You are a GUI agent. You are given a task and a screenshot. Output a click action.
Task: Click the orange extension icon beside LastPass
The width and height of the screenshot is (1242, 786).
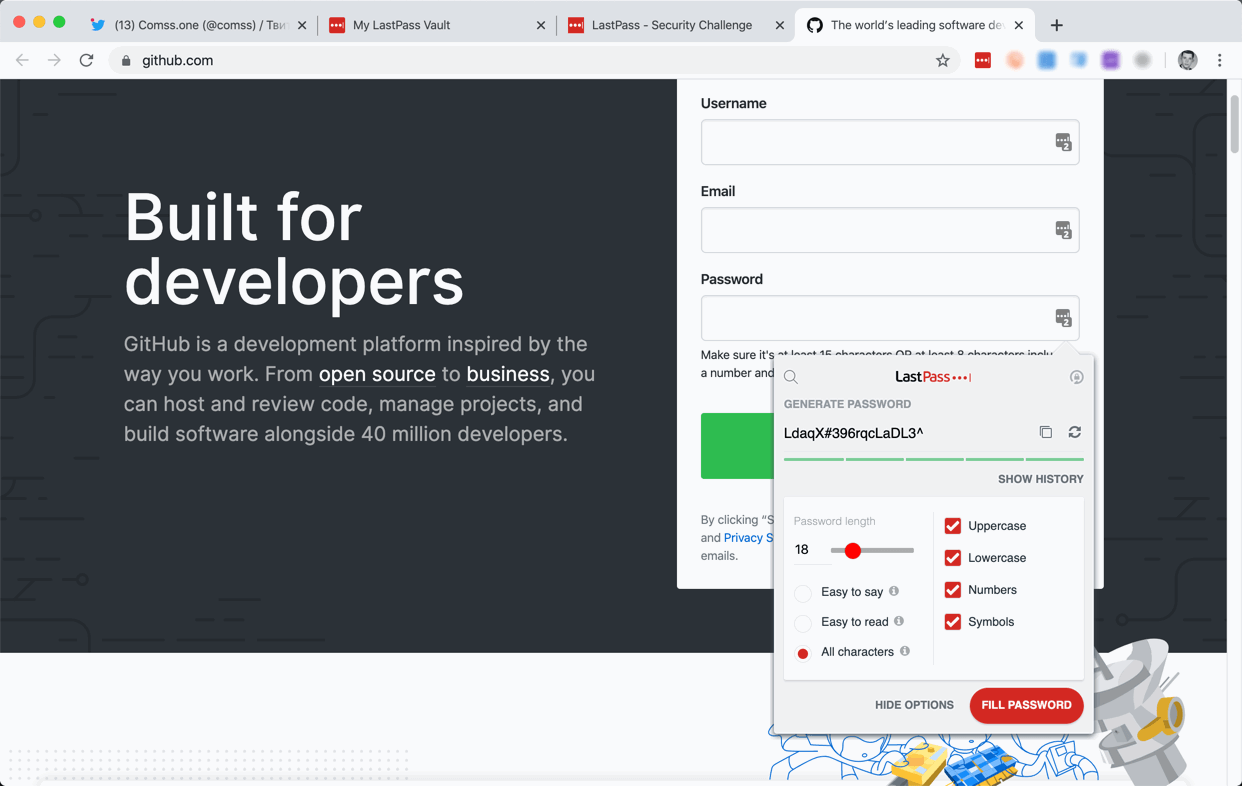pos(1015,61)
